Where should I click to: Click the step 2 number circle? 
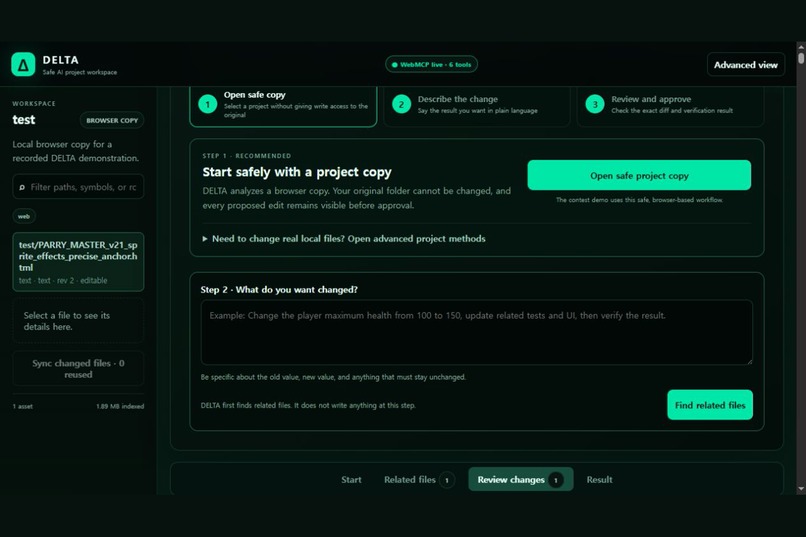click(x=401, y=104)
